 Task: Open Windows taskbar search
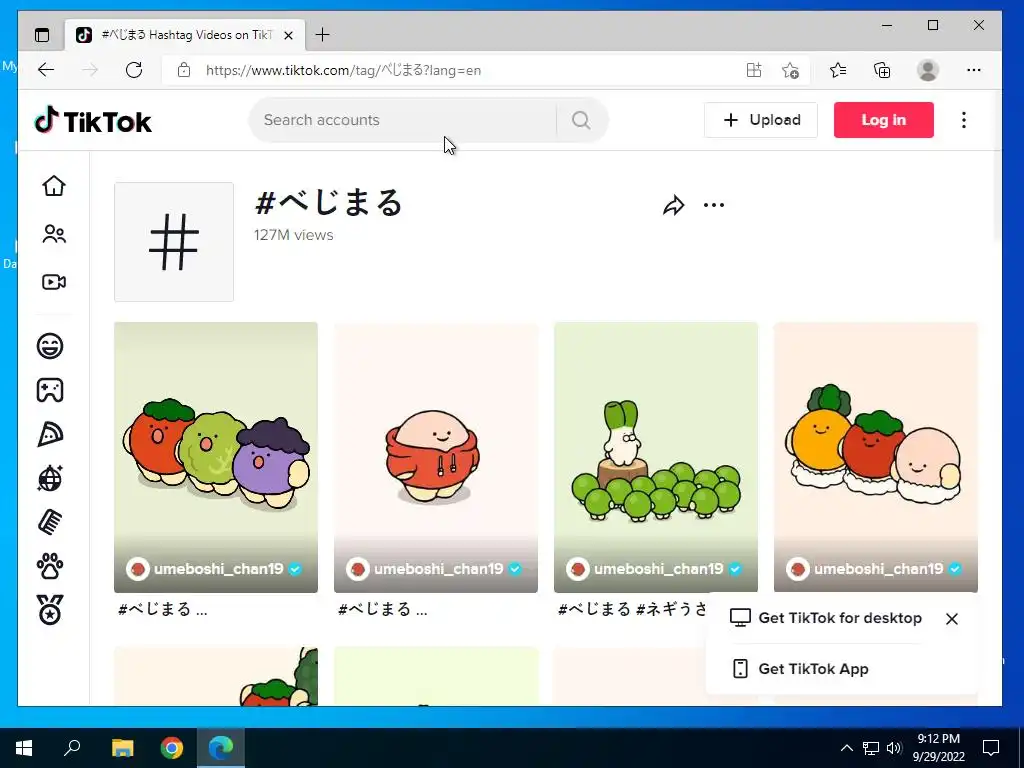point(72,748)
